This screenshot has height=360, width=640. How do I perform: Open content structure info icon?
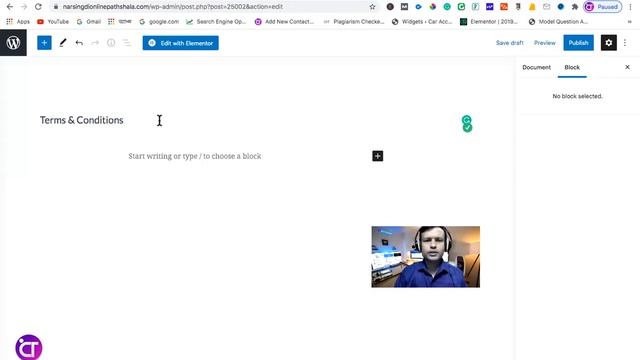click(x=111, y=43)
